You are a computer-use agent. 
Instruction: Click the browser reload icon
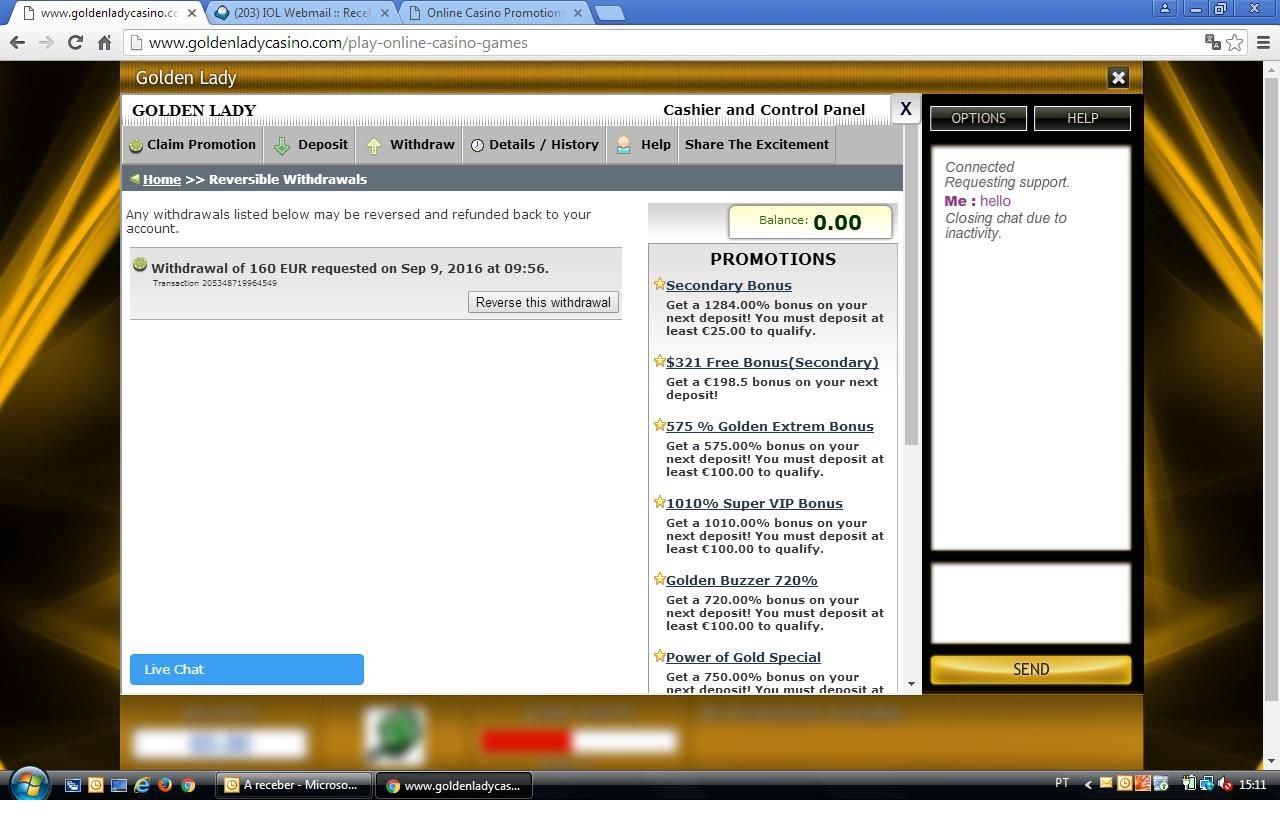75,42
